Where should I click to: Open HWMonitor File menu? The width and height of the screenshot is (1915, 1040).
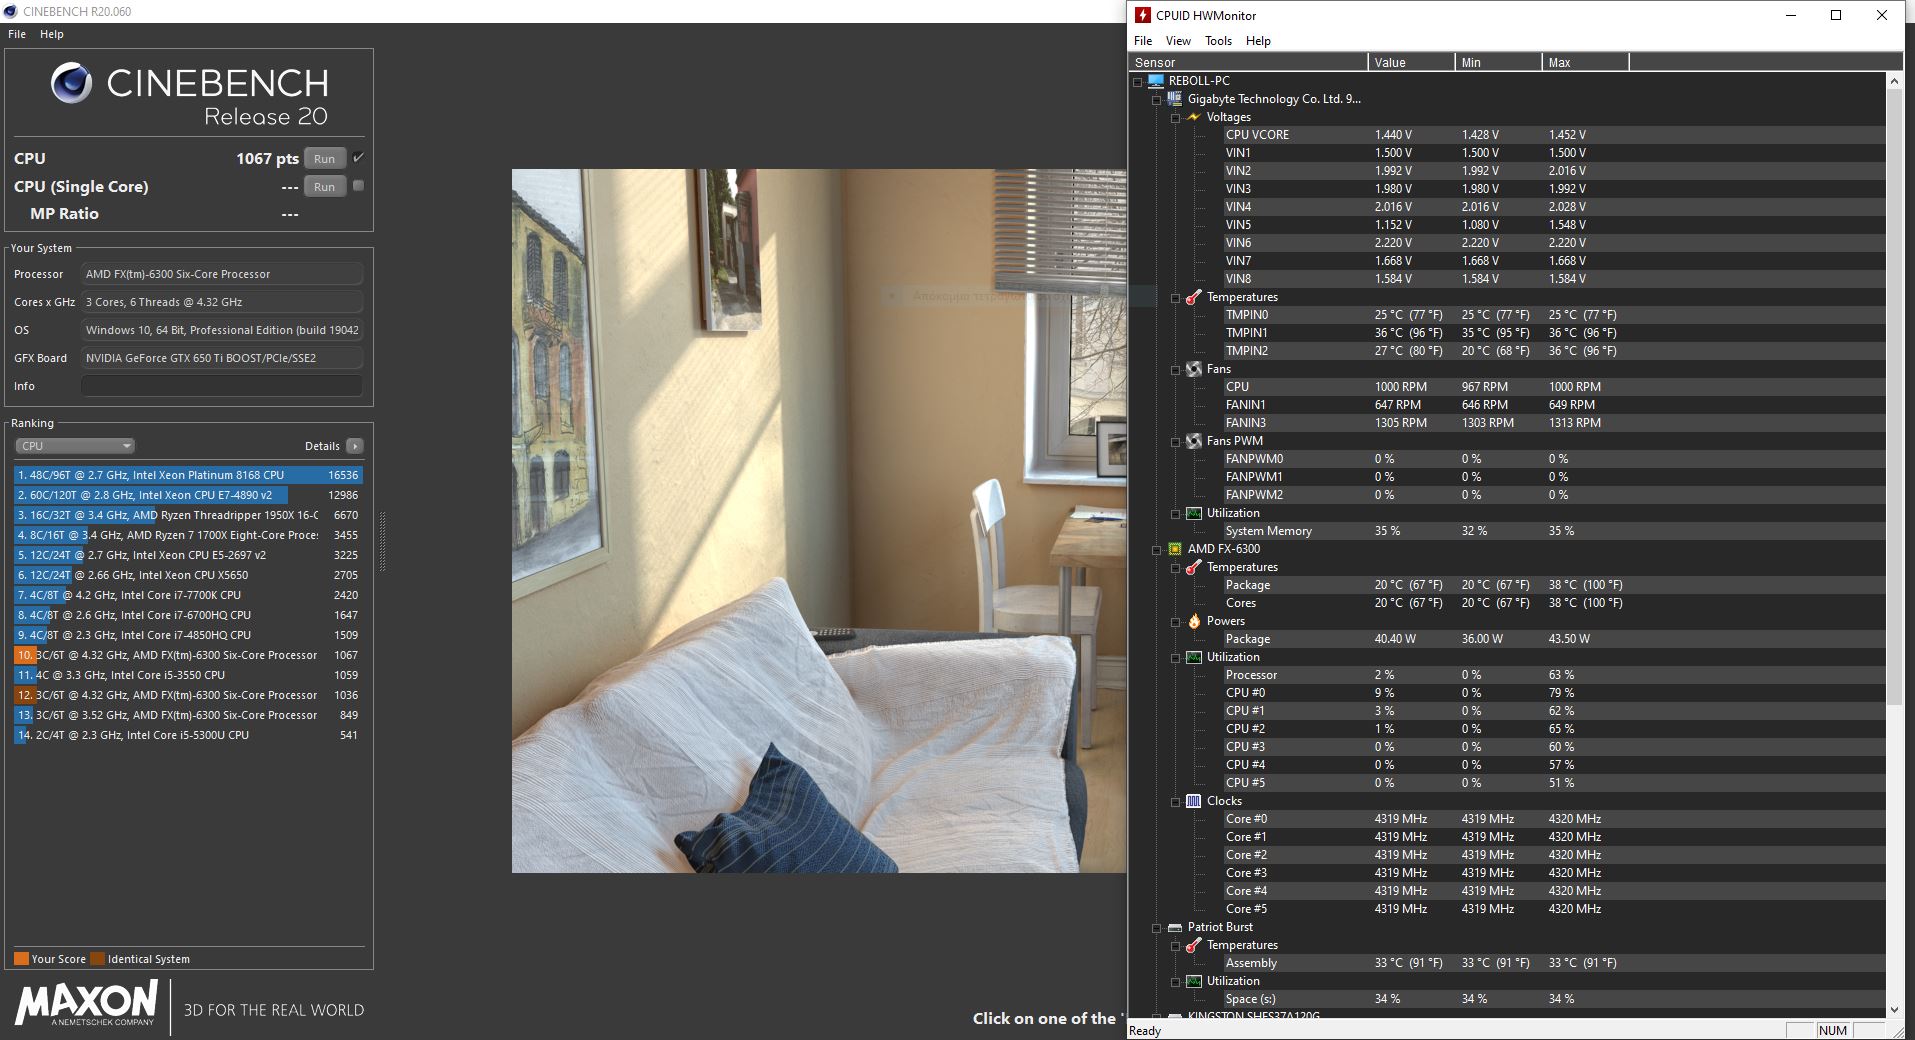pyautogui.click(x=1143, y=41)
